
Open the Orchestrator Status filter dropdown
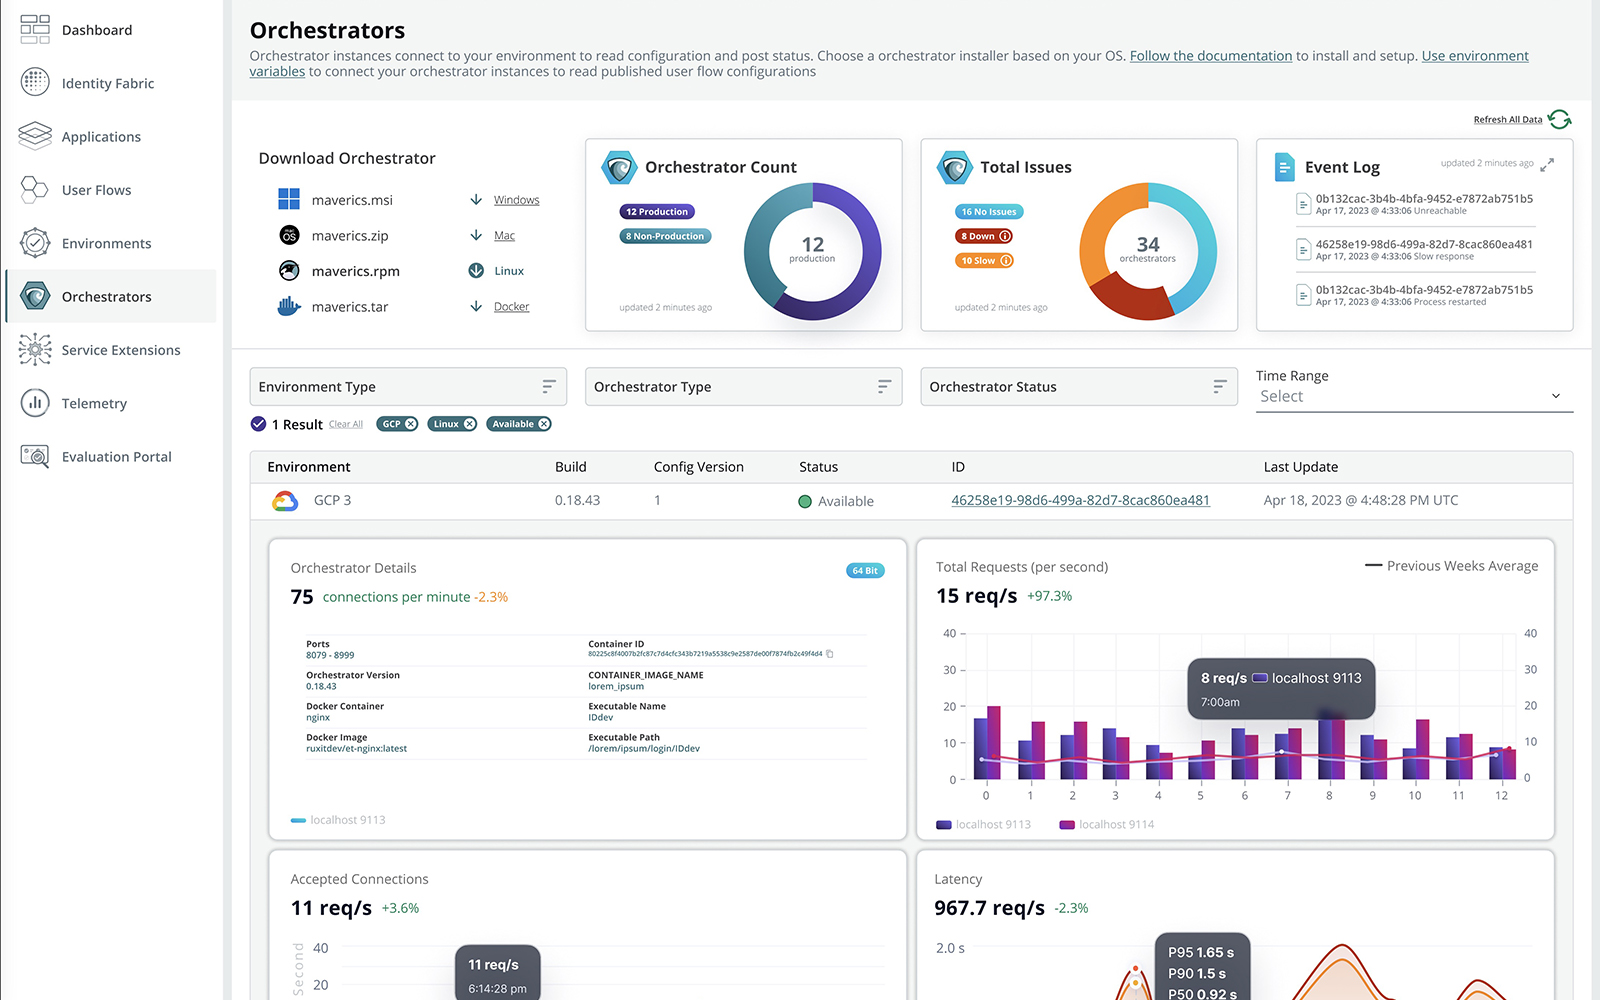point(1078,387)
